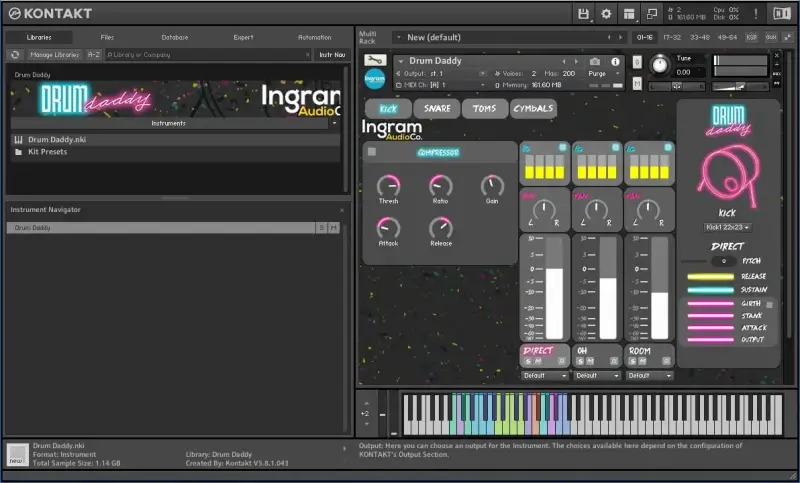Collapse the Drum Daddy instrument header arrow
The width and height of the screenshot is (800, 483).
click(x=401, y=61)
